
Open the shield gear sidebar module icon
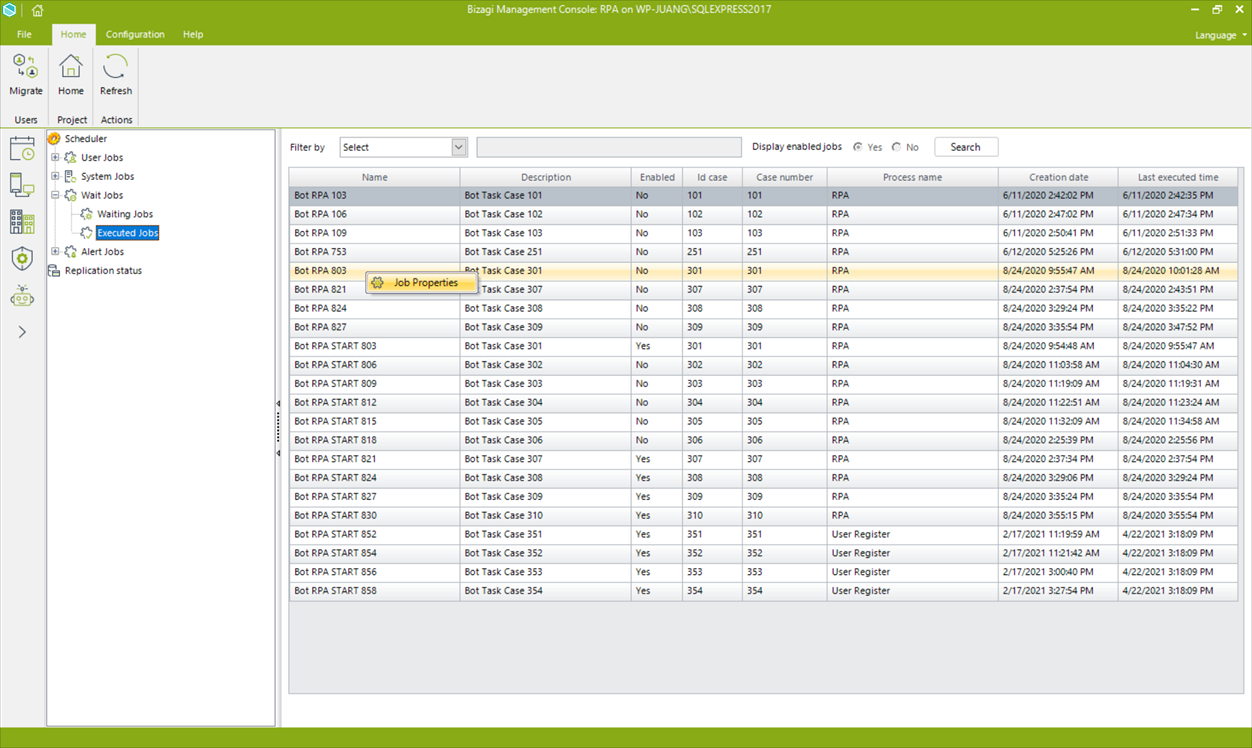click(x=22, y=259)
